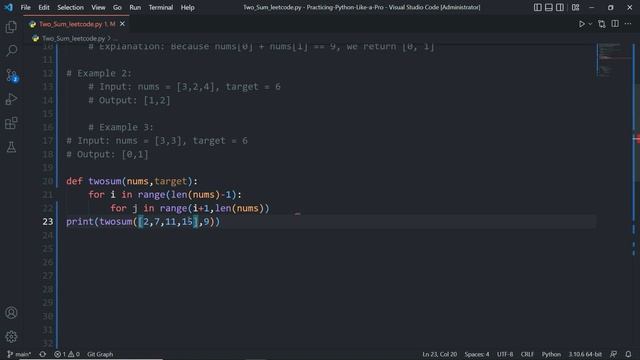Expand run options dropdown arrow
The image size is (640, 360).
pyautogui.click(x=590, y=24)
